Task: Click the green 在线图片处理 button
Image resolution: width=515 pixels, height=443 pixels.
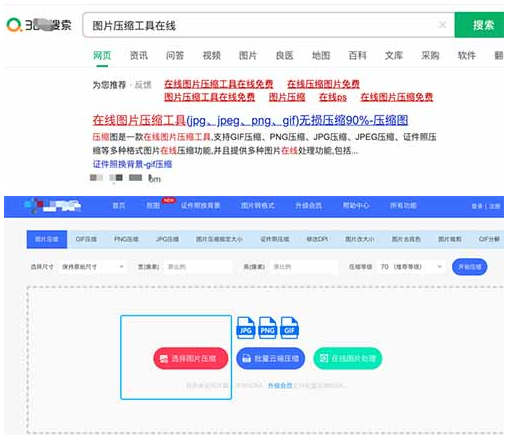Action: (348, 358)
